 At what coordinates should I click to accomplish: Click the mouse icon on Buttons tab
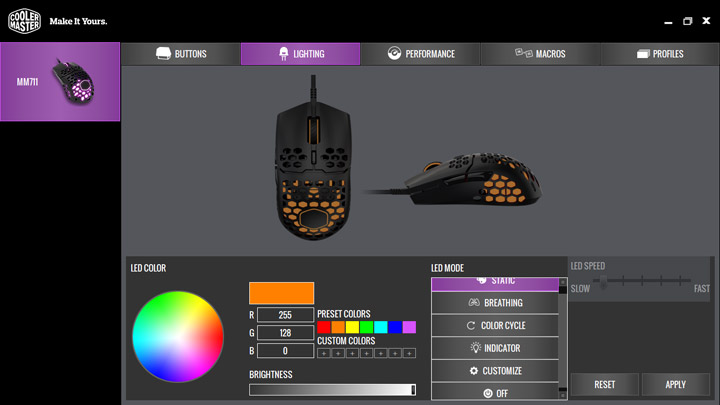[x=163, y=53]
